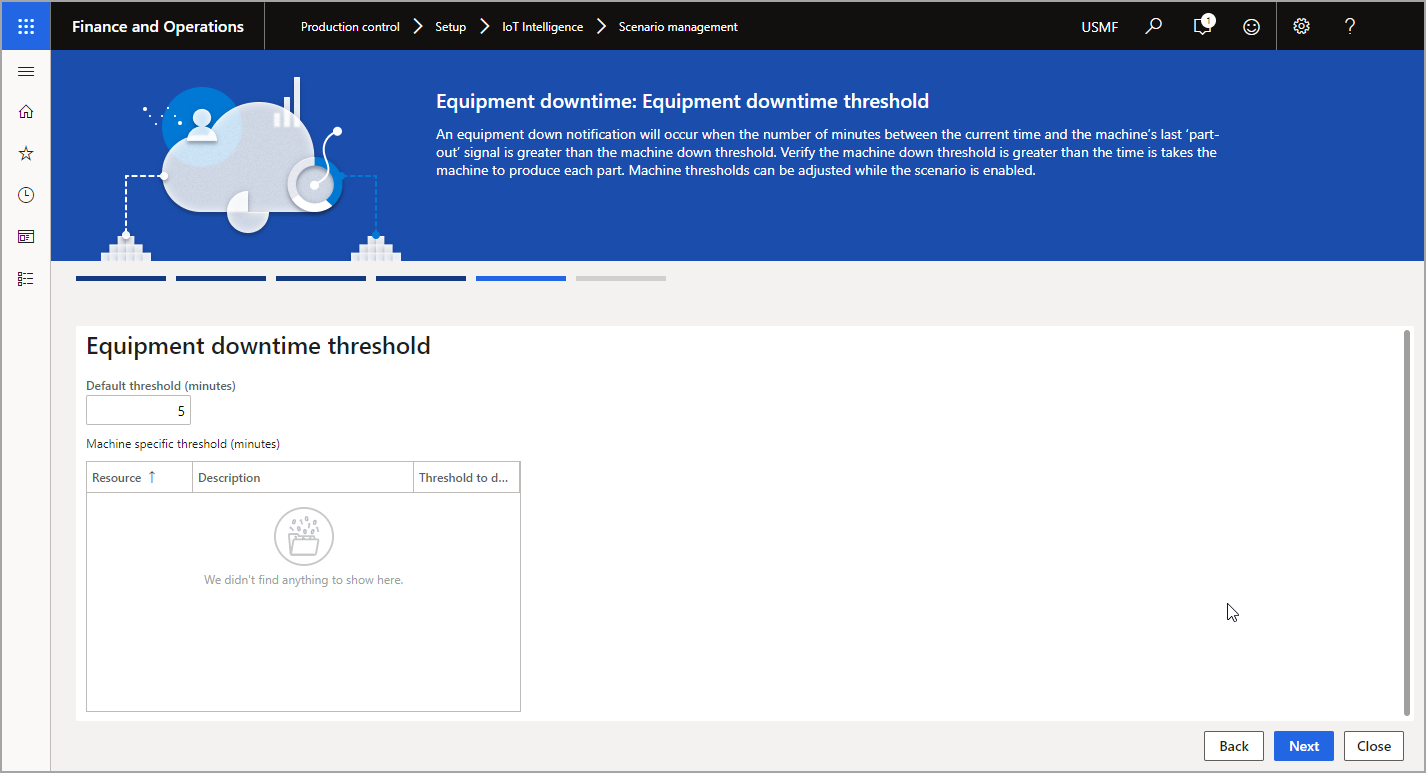The width and height of the screenshot is (1426, 773).
Task: Click Finance and Operations title
Action: click(x=158, y=27)
